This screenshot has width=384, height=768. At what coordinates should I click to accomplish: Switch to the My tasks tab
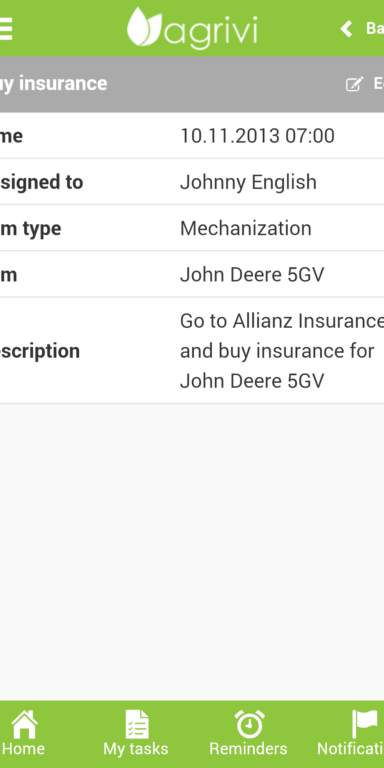pyautogui.click(x=136, y=734)
